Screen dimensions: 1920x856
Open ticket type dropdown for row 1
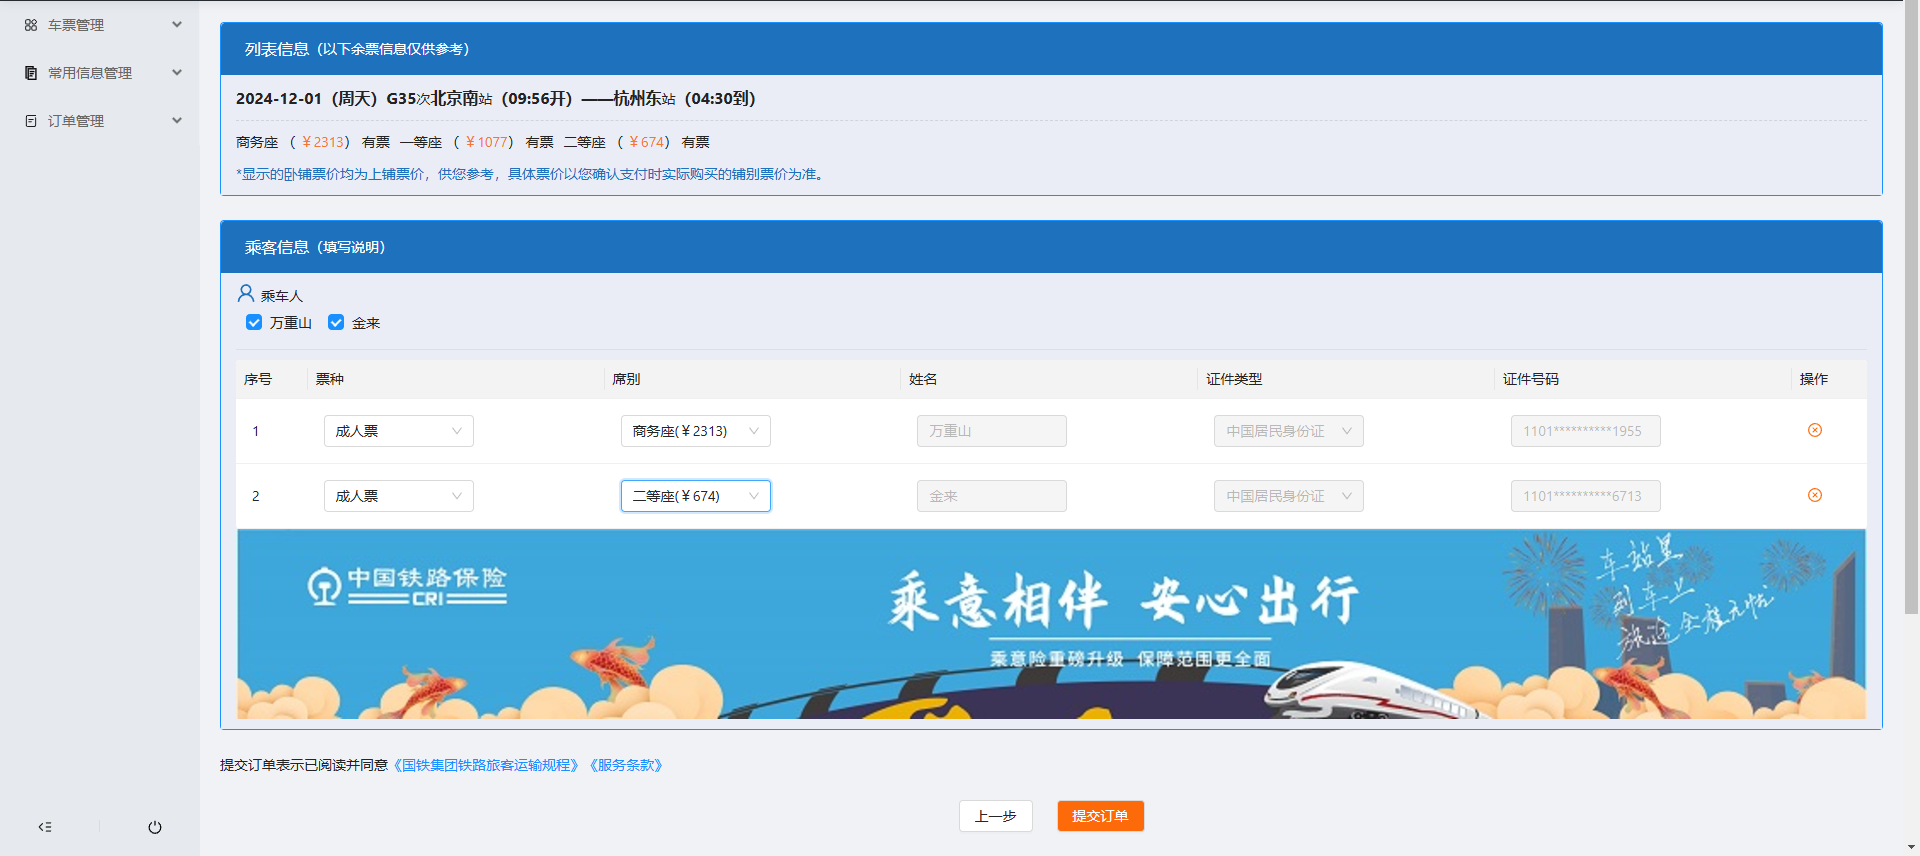point(399,431)
